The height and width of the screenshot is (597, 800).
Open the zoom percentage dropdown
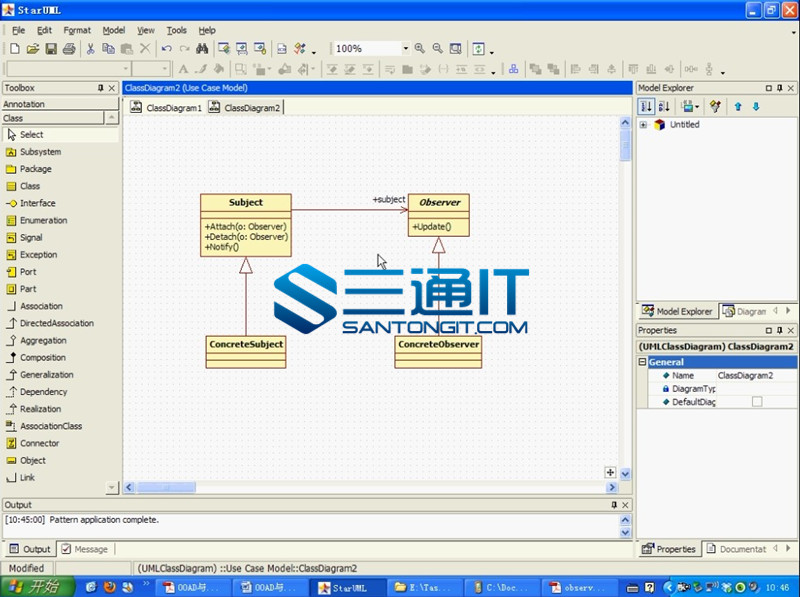pos(405,49)
